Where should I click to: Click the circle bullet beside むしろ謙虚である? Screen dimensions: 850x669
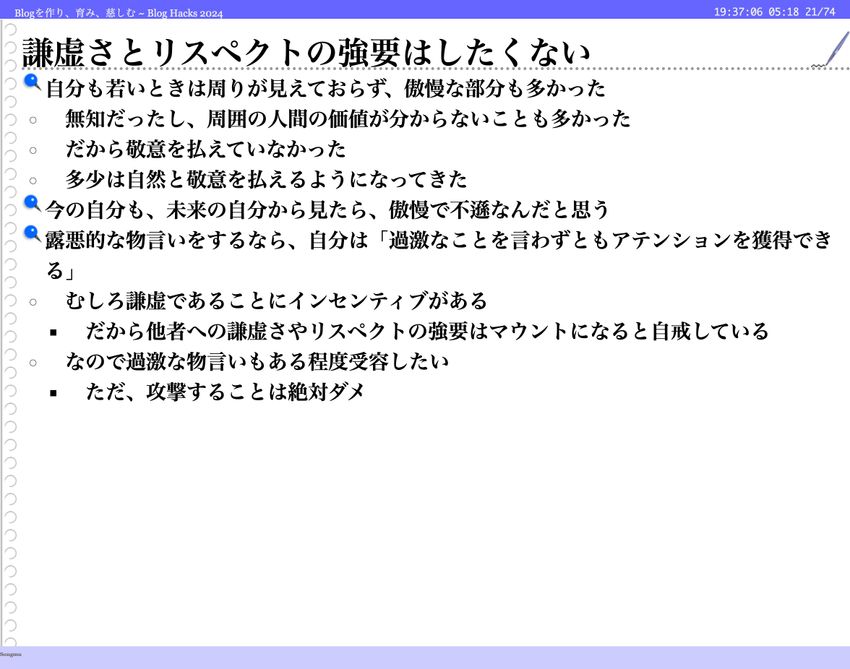pos(33,302)
